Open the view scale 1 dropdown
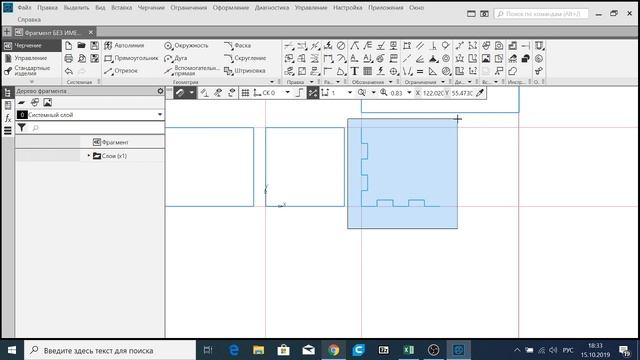 pyautogui.click(x=349, y=93)
